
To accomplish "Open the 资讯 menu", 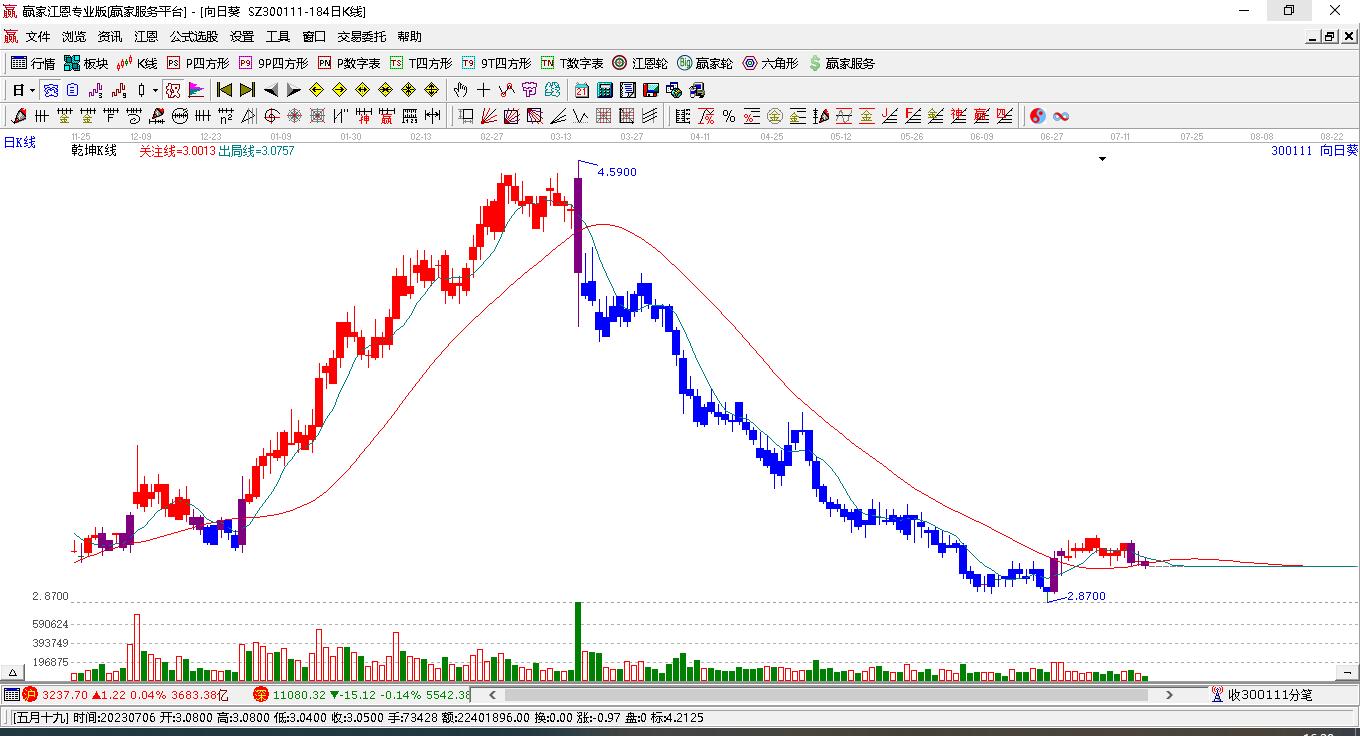I will tap(110, 37).
